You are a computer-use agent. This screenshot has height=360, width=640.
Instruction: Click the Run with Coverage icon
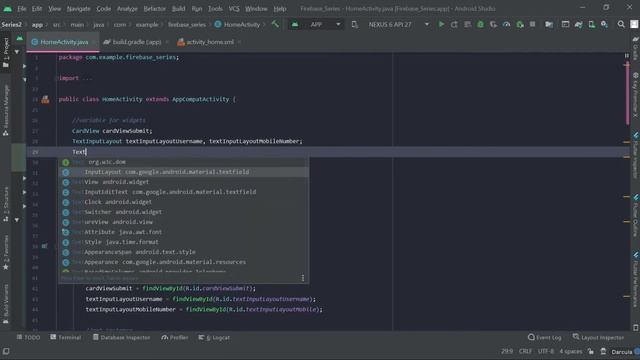pyautogui.click(x=493, y=24)
